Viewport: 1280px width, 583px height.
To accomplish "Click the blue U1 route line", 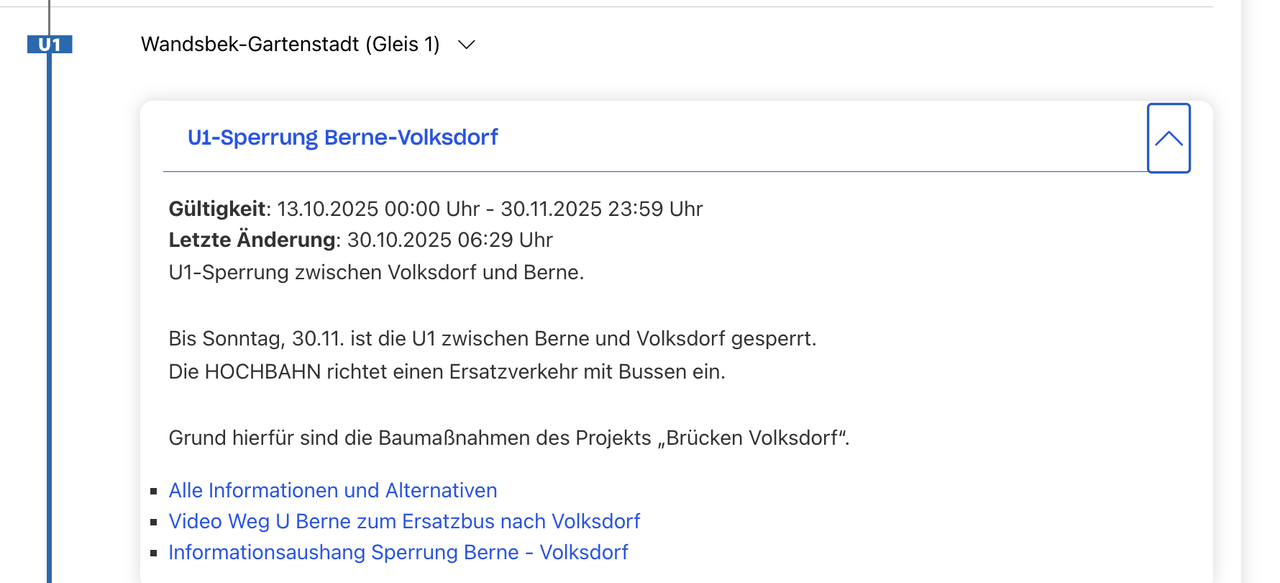I will click(48, 300).
